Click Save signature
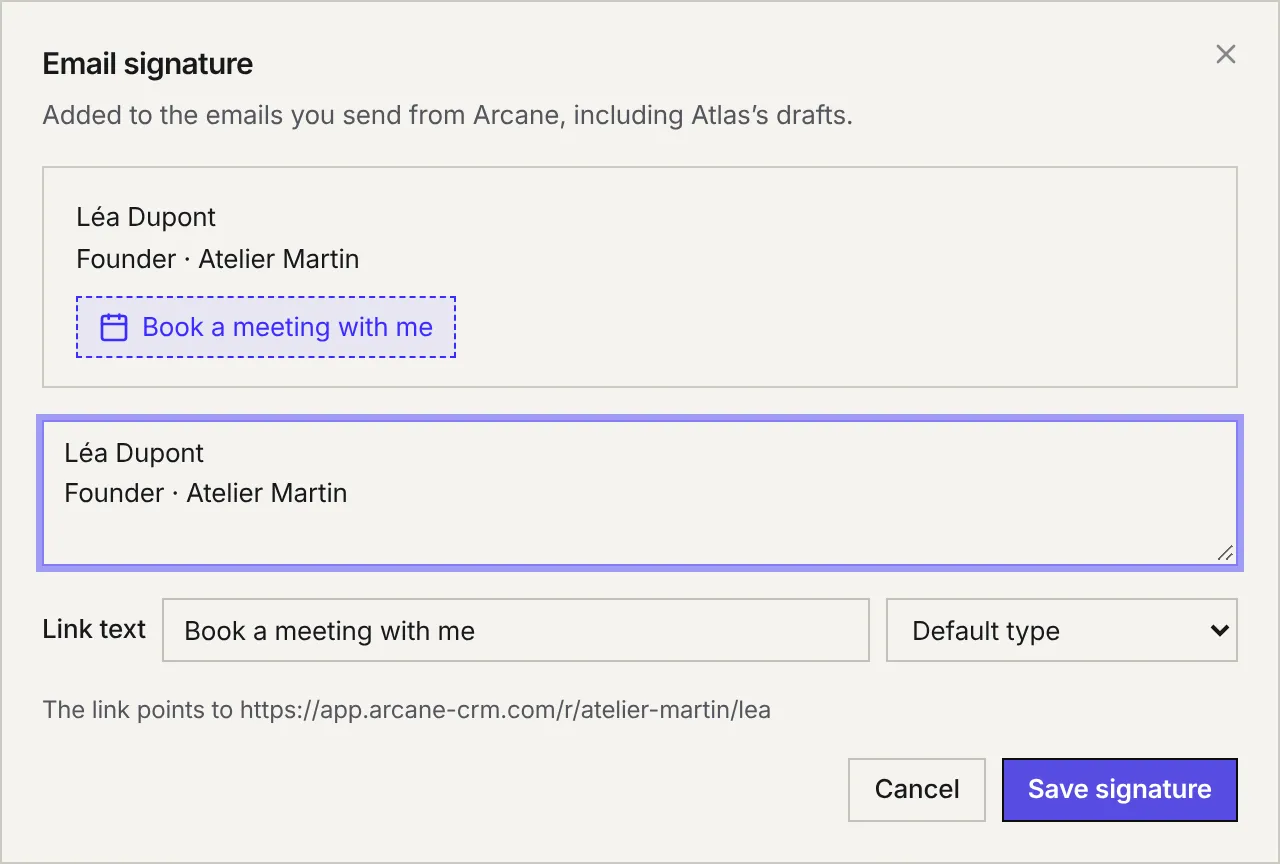Image resolution: width=1280 pixels, height=864 pixels. tap(1120, 790)
